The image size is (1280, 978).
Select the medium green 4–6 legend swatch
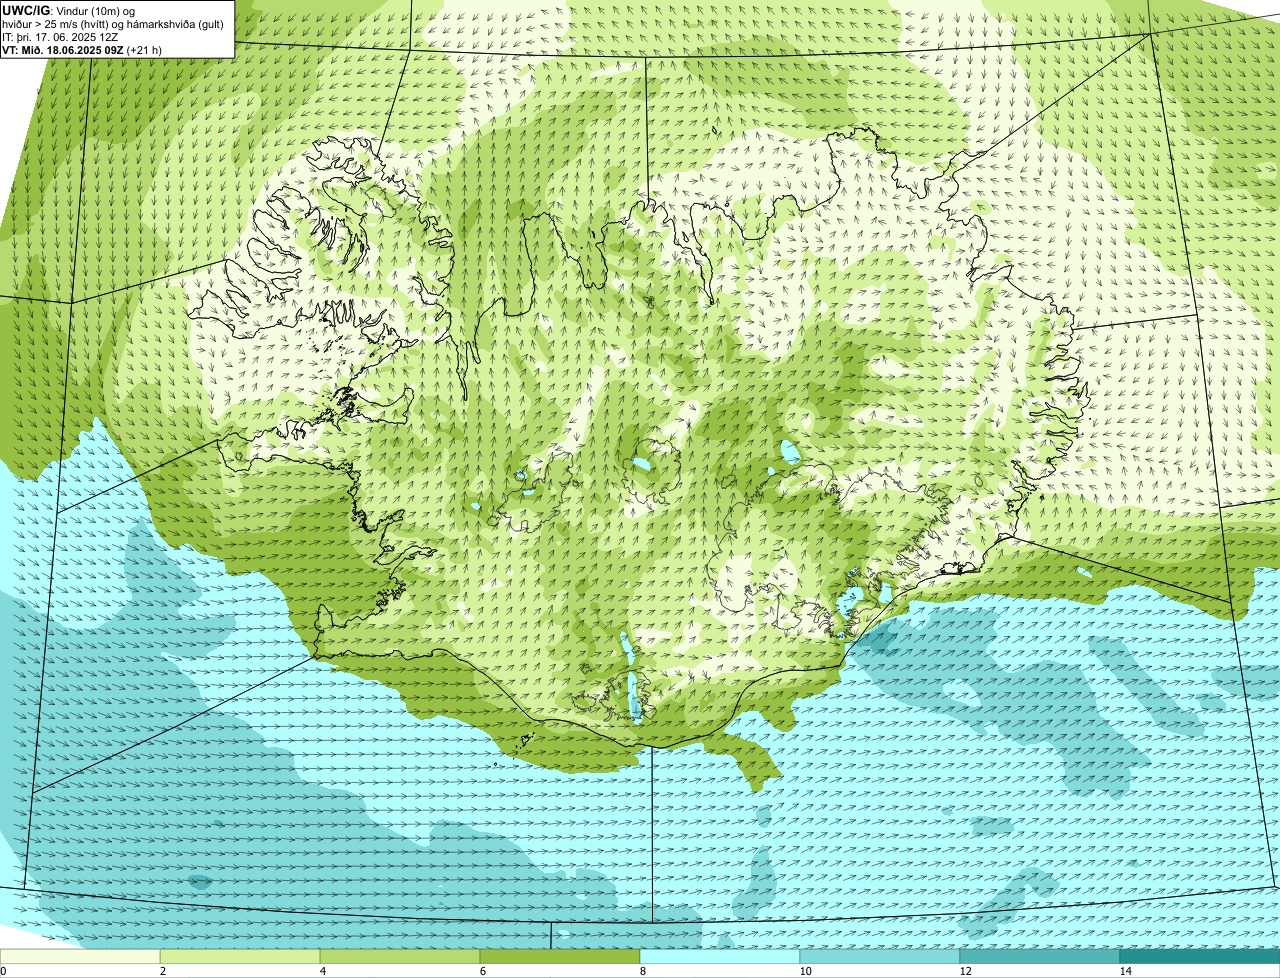pos(400,957)
